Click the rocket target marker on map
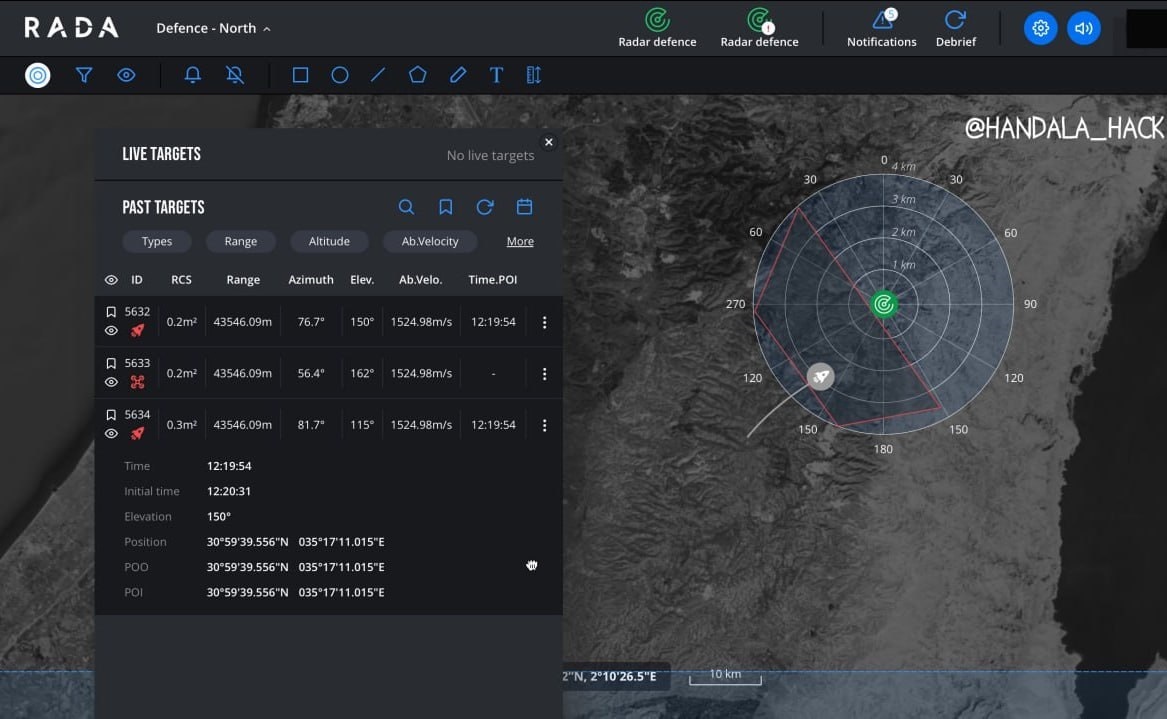 [820, 376]
